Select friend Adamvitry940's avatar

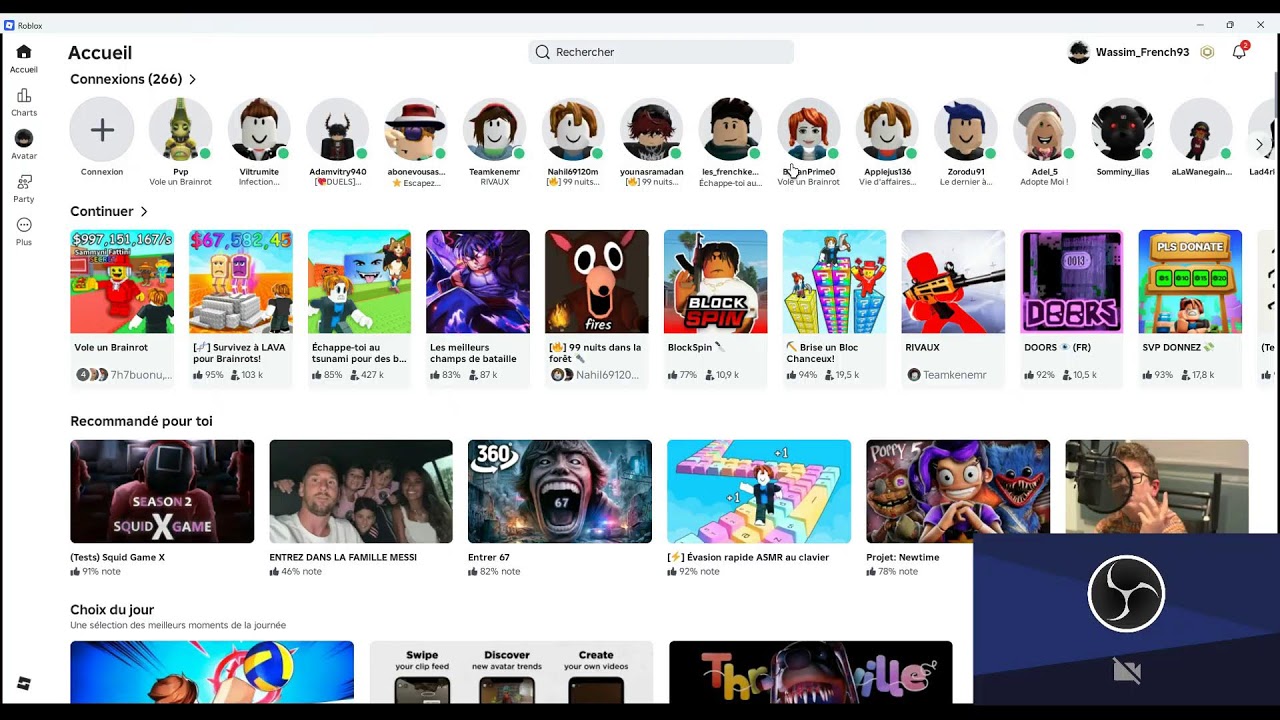pyautogui.click(x=338, y=130)
